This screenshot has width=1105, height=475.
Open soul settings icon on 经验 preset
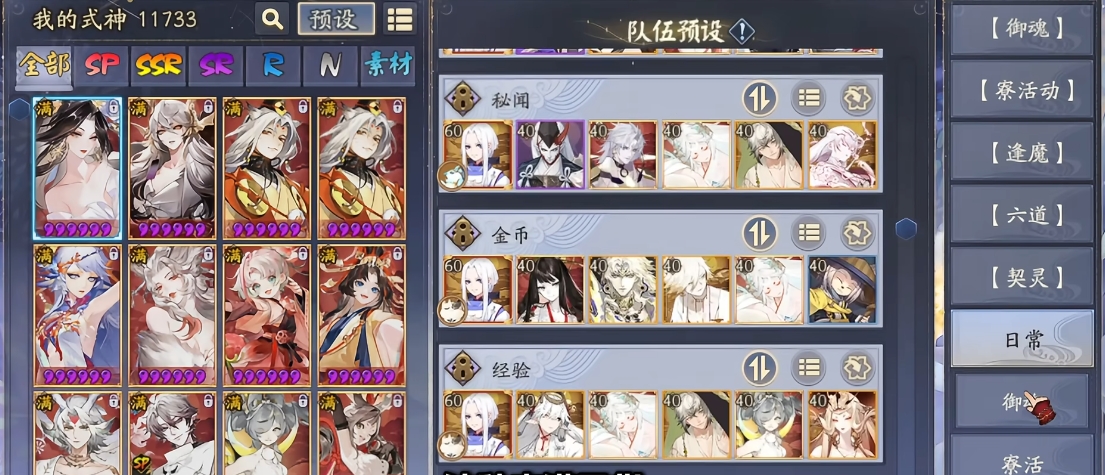click(x=858, y=368)
